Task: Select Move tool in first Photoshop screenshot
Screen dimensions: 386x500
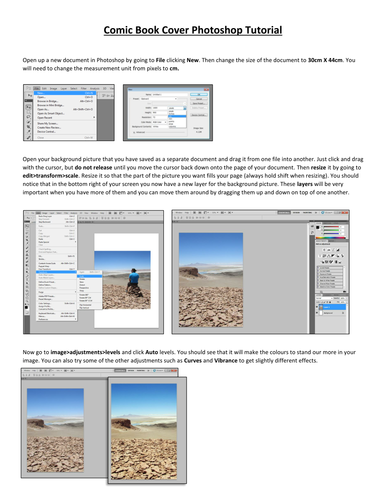Action: [28, 107]
